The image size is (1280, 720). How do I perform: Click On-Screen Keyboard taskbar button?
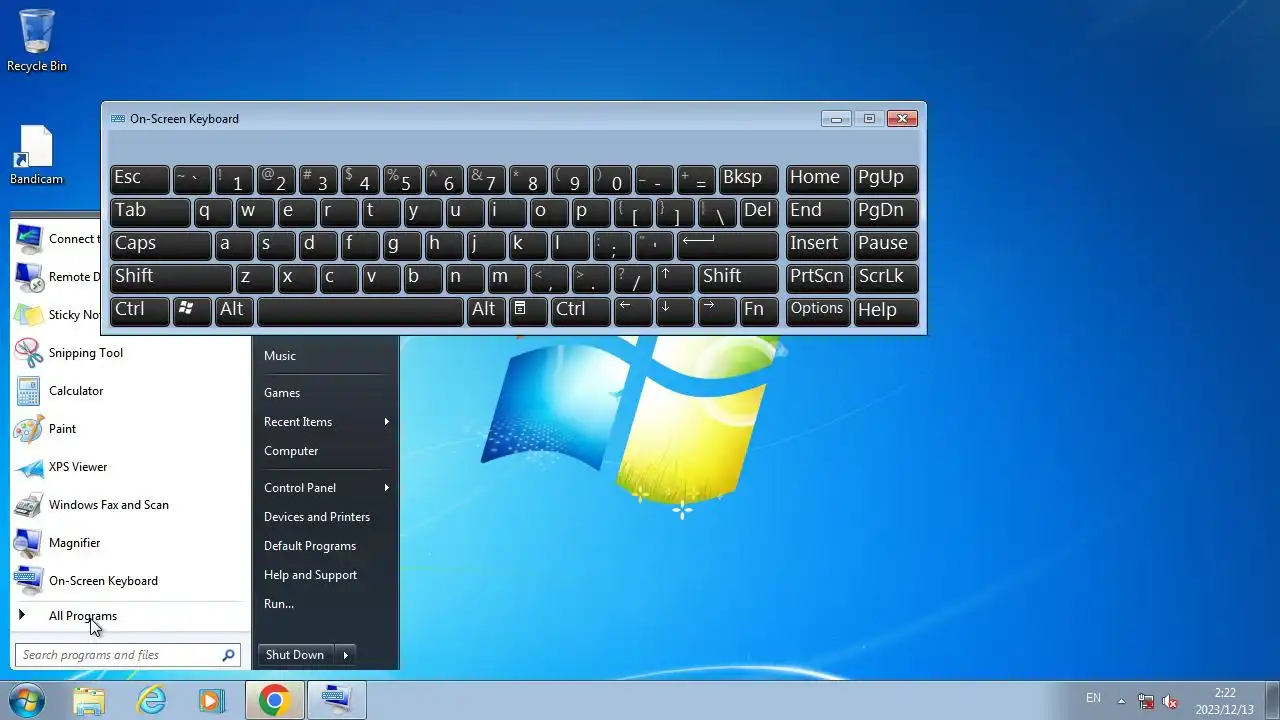tap(336, 700)
